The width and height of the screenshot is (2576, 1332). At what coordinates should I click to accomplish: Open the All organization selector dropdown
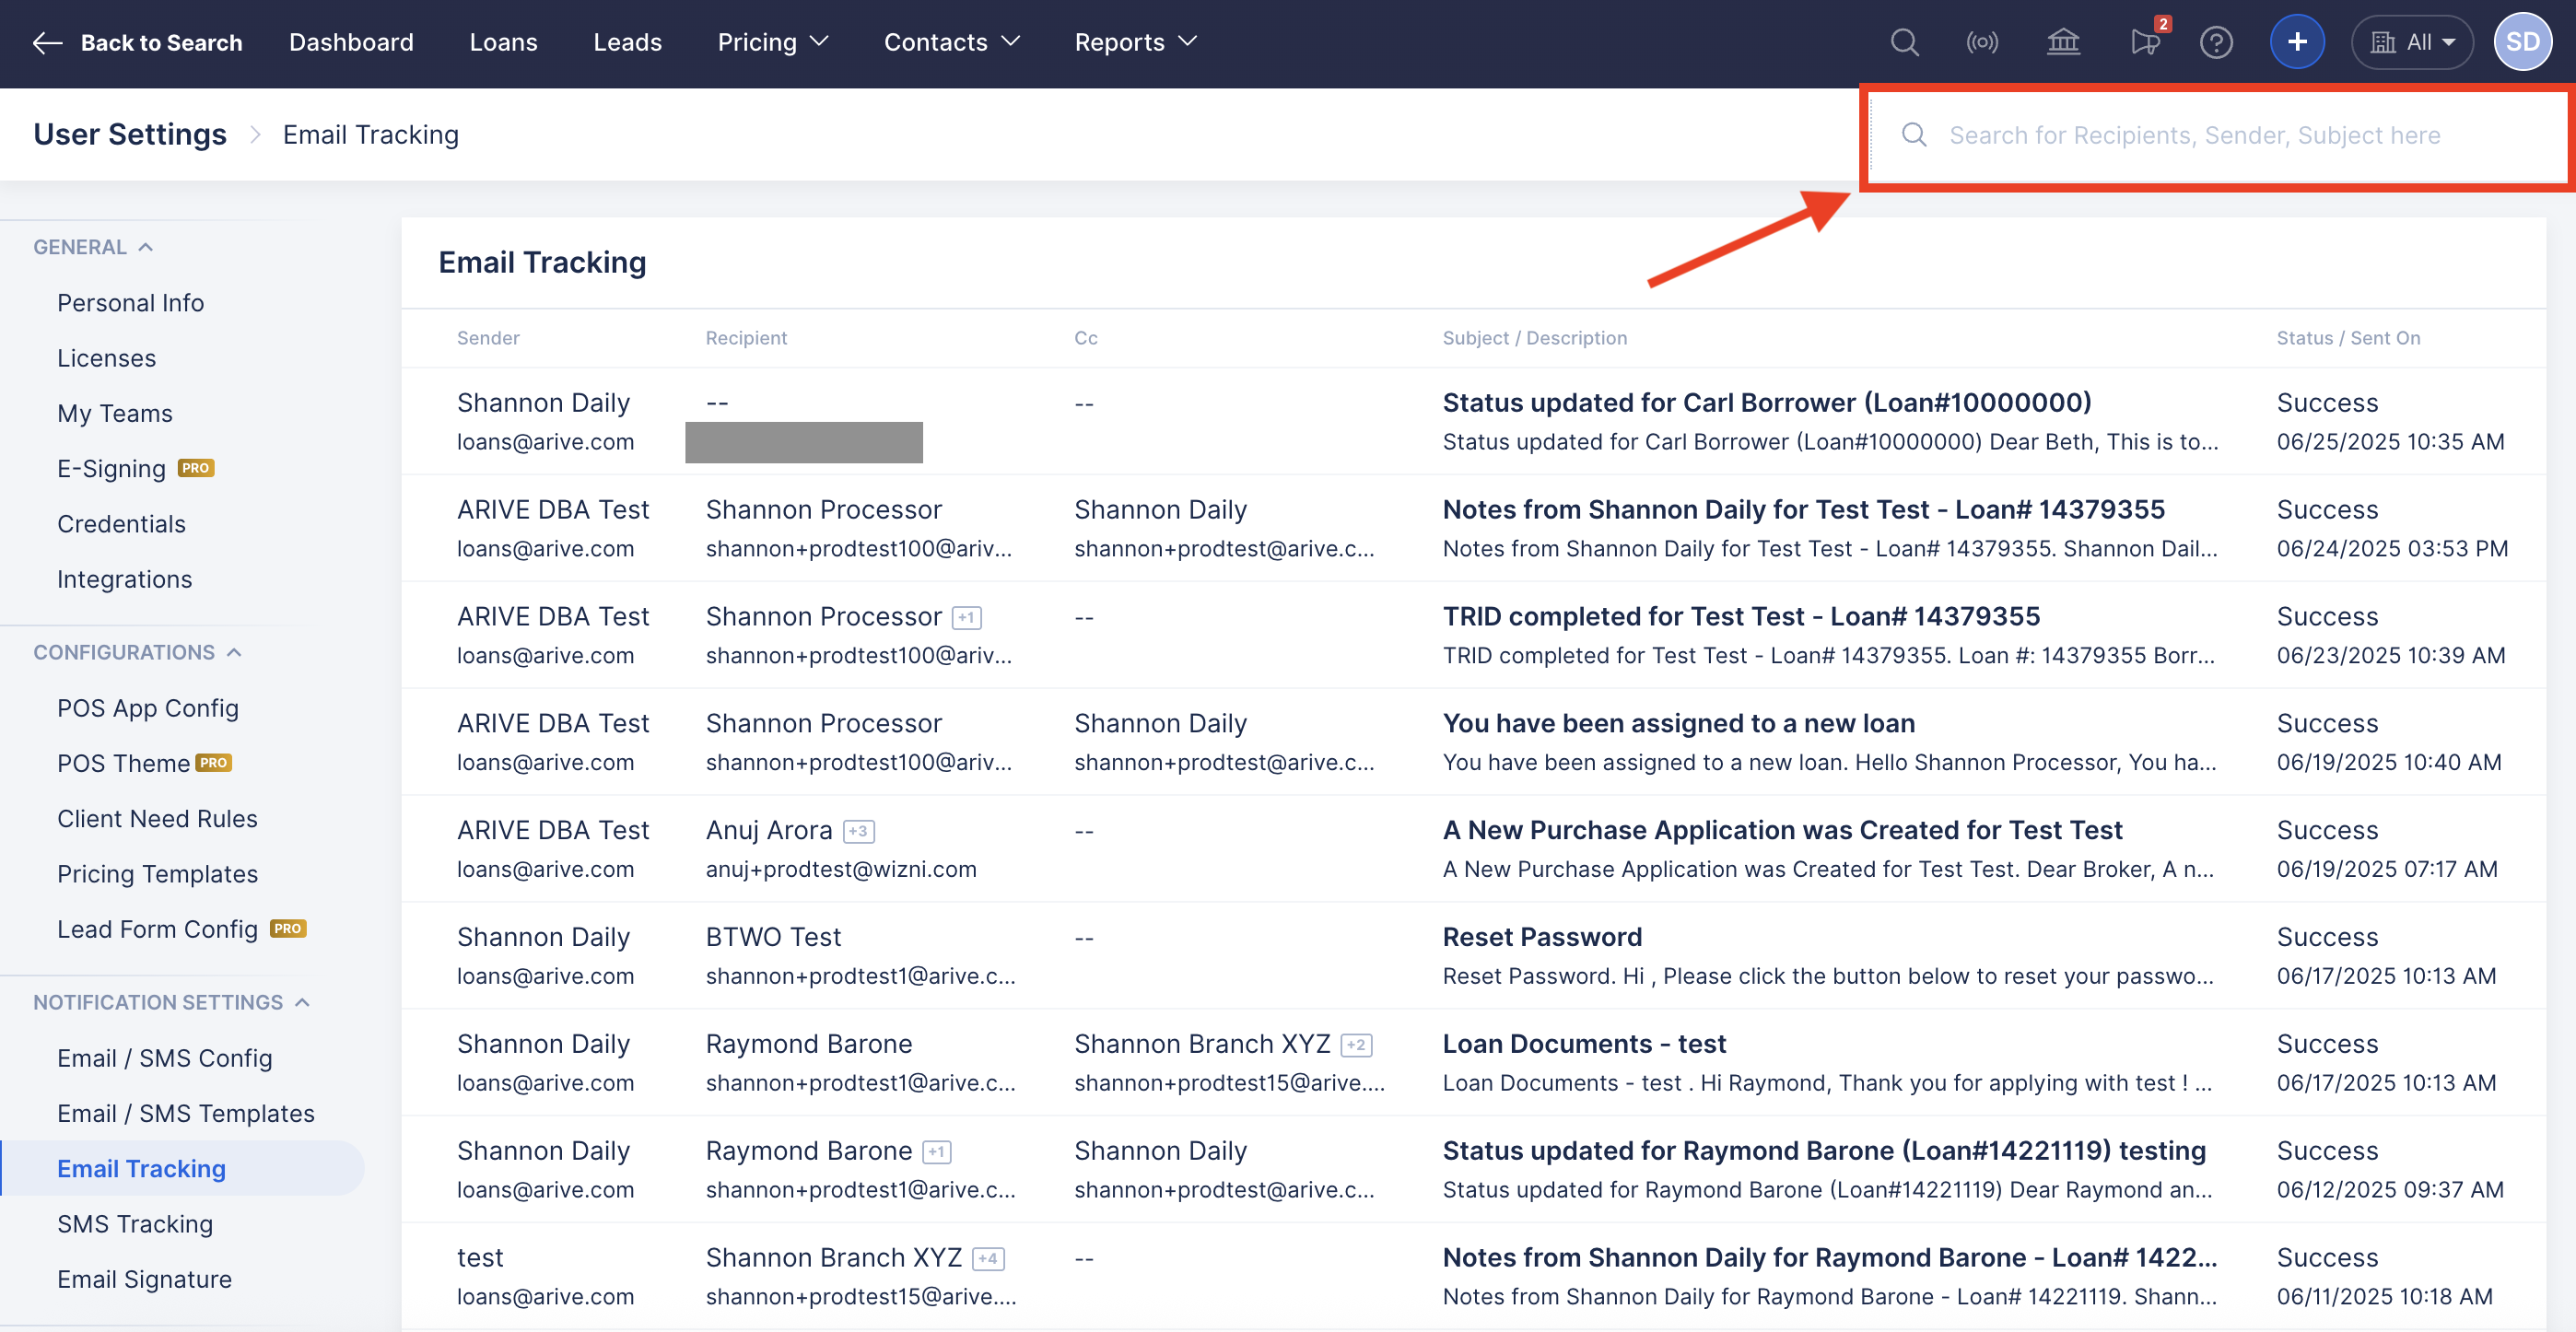tap(2412, 42)
